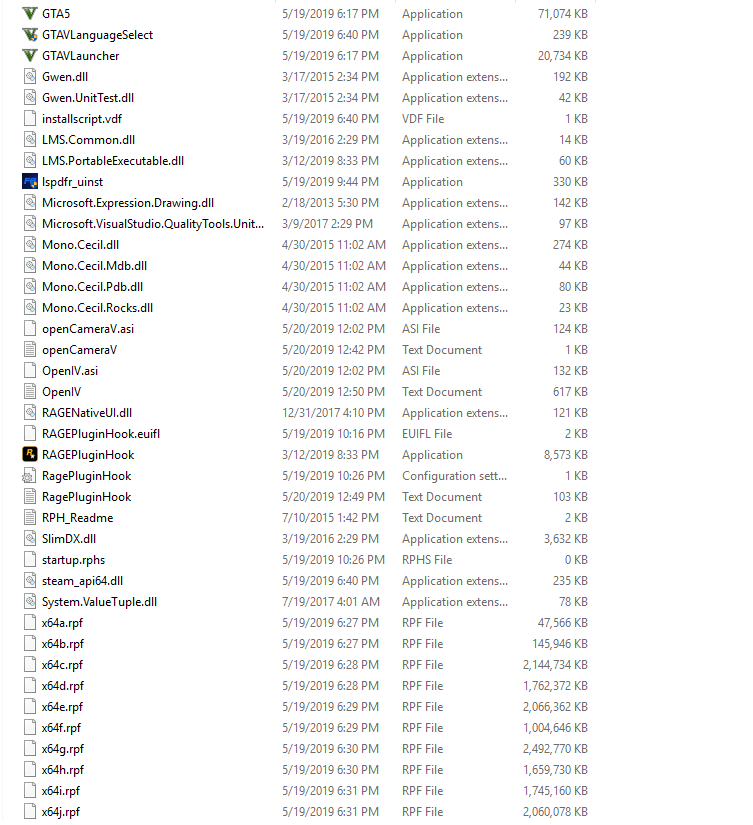Click the 71,074 KB size value
Screen dimensions: 753x825
pos(563,14)
